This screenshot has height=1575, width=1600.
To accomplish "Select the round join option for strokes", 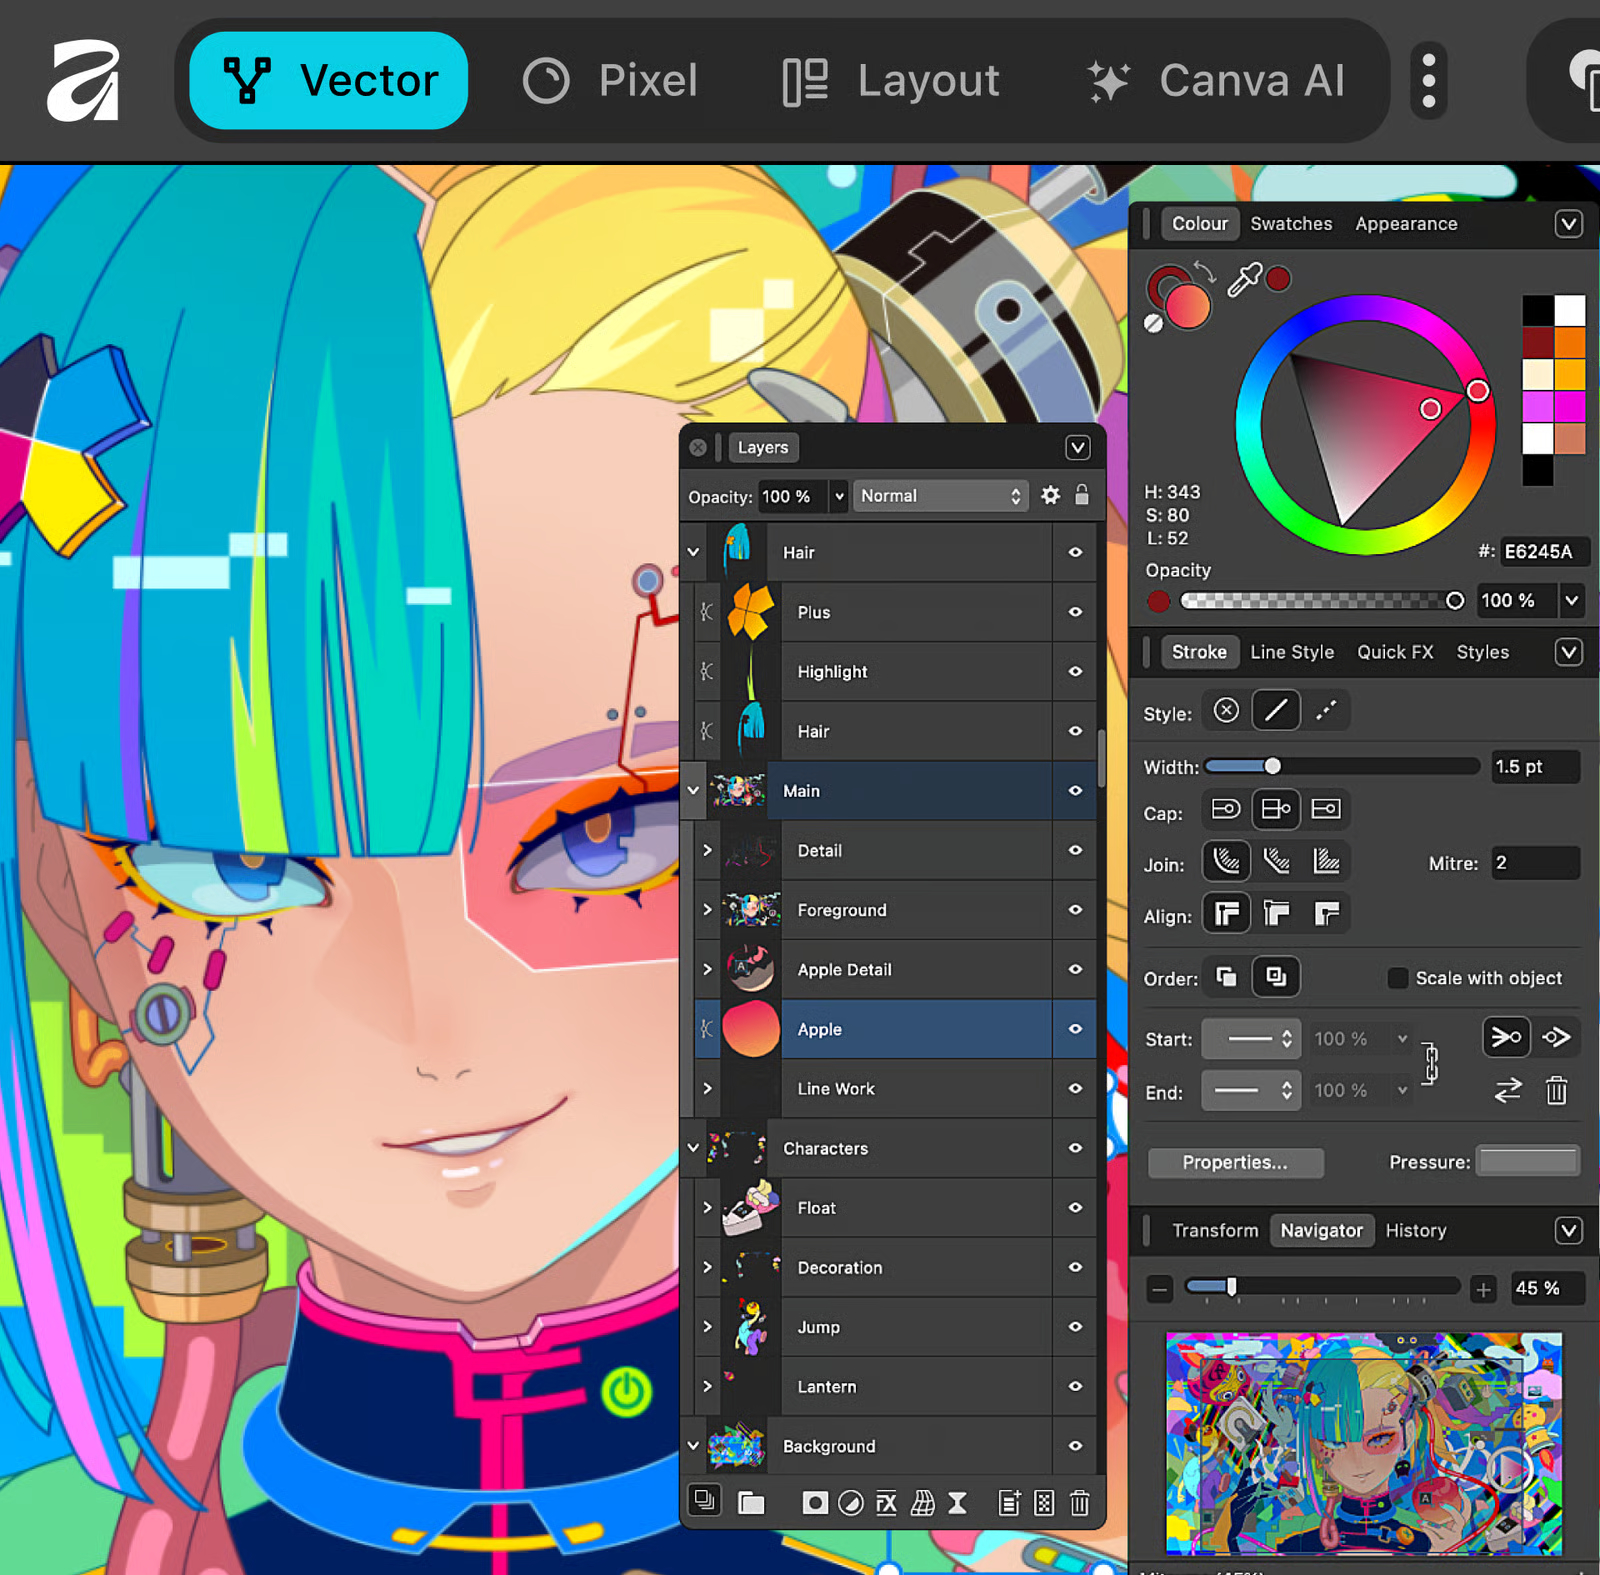I will coord(1226,862).
